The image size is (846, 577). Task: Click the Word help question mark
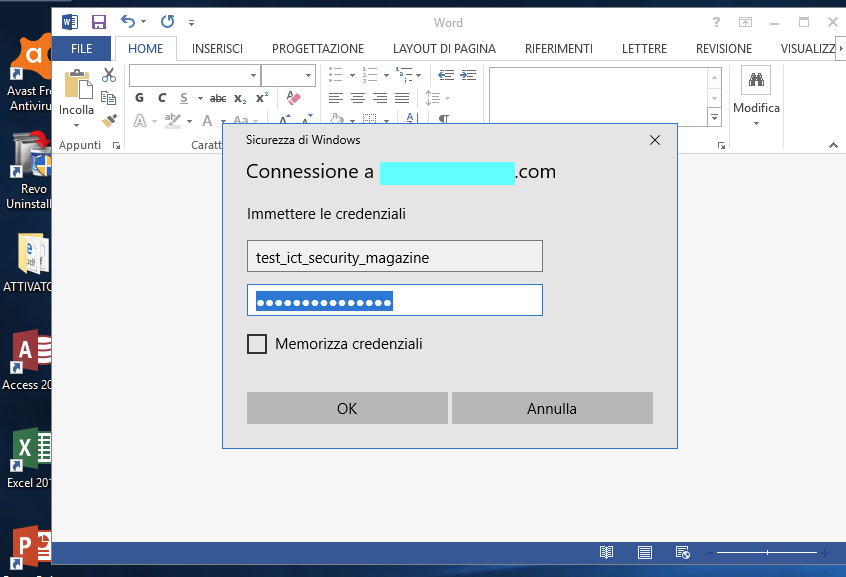[x=716, y=22]
